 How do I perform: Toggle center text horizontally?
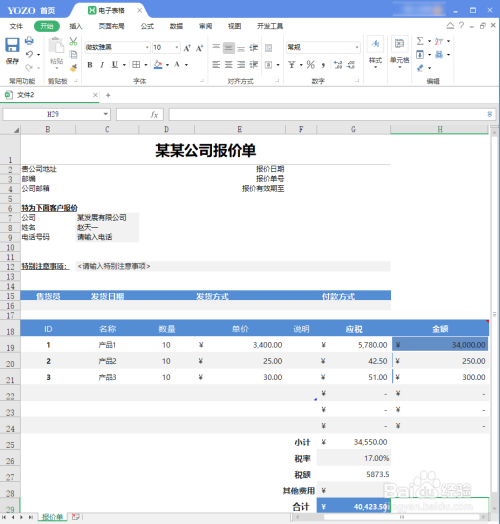click(x=229, y=64)
